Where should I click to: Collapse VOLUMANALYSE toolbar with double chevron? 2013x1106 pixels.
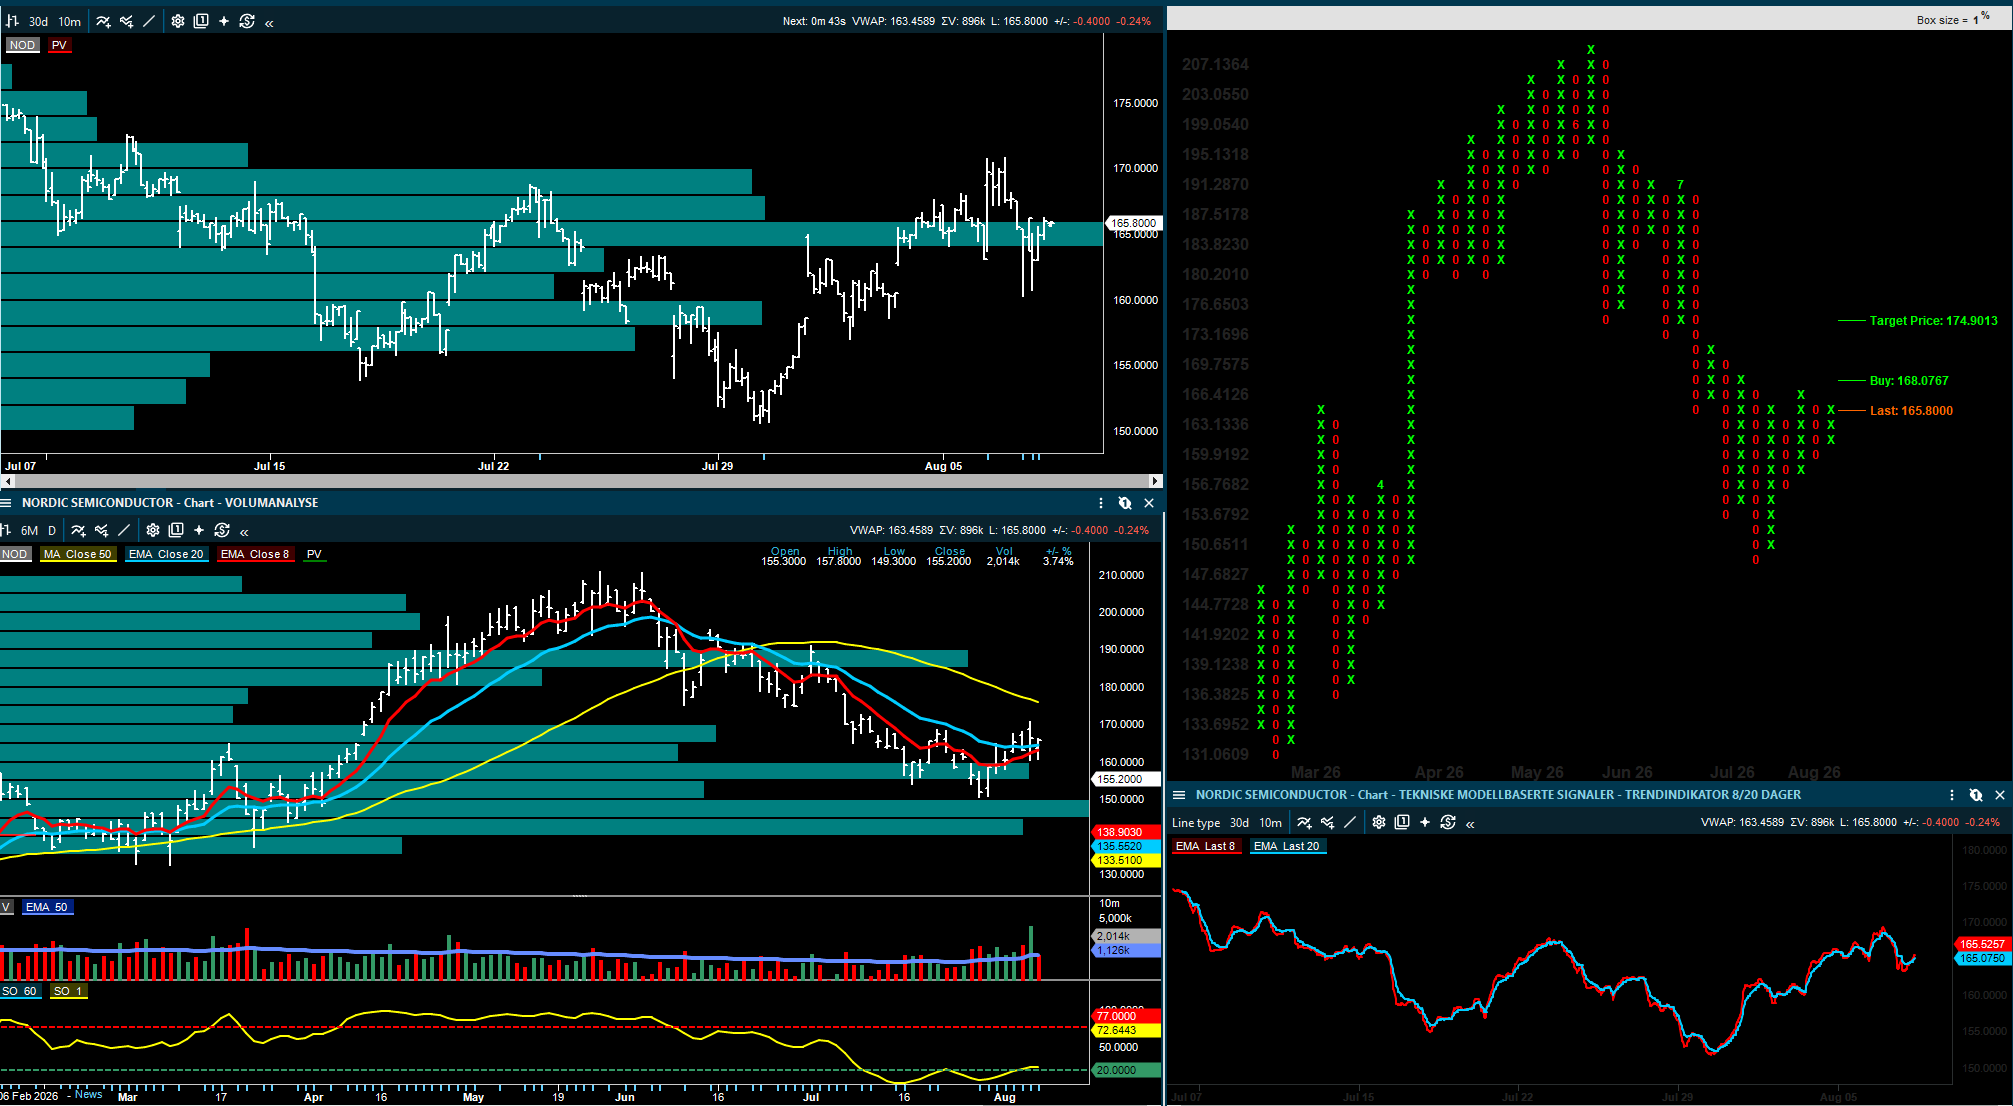244,531
